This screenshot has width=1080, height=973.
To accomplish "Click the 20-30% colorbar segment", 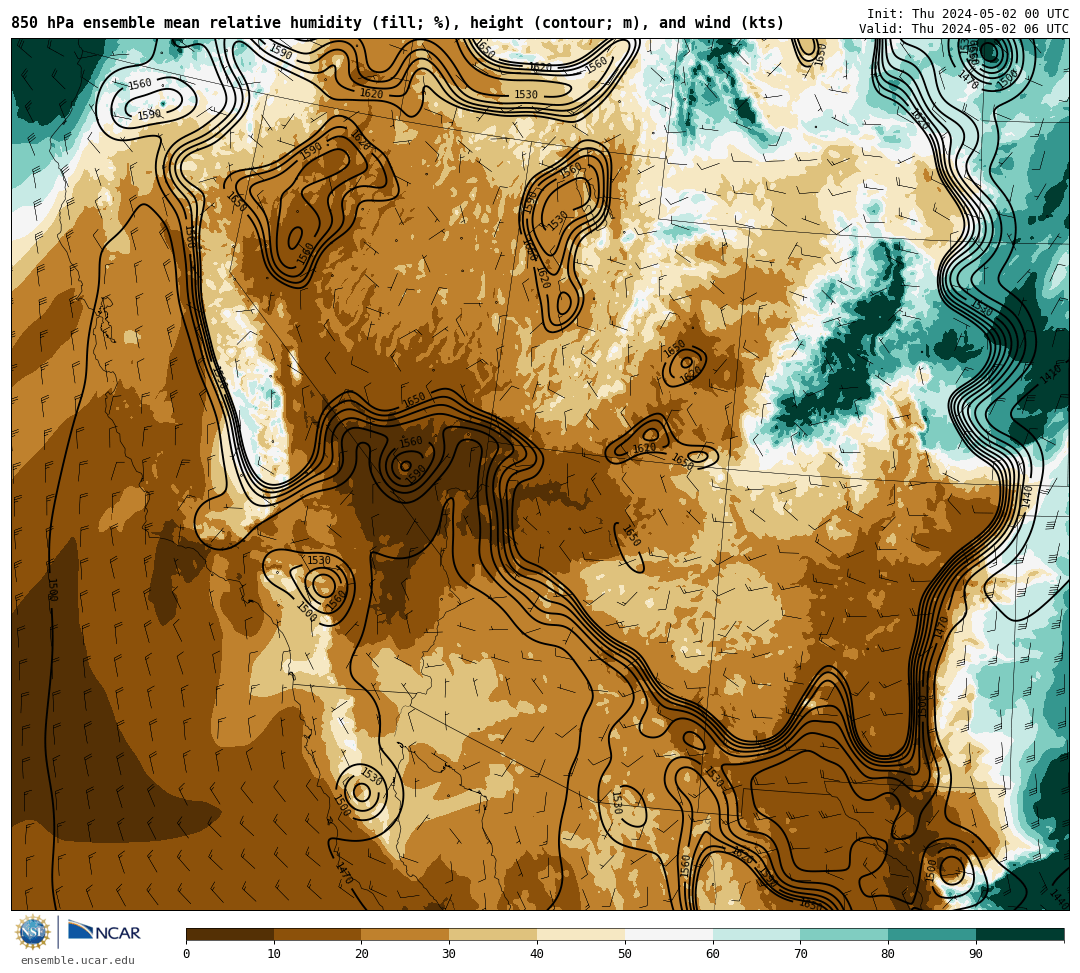I will pyautogui.click(x=406, y=934).
